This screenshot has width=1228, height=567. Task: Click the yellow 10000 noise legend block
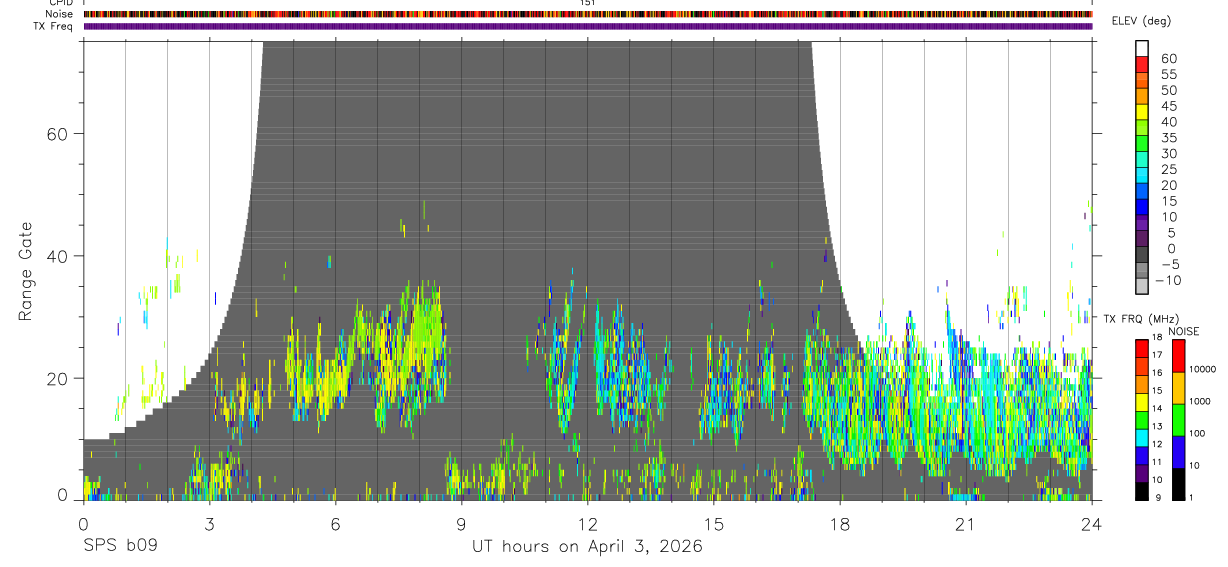click(1178, 388)
